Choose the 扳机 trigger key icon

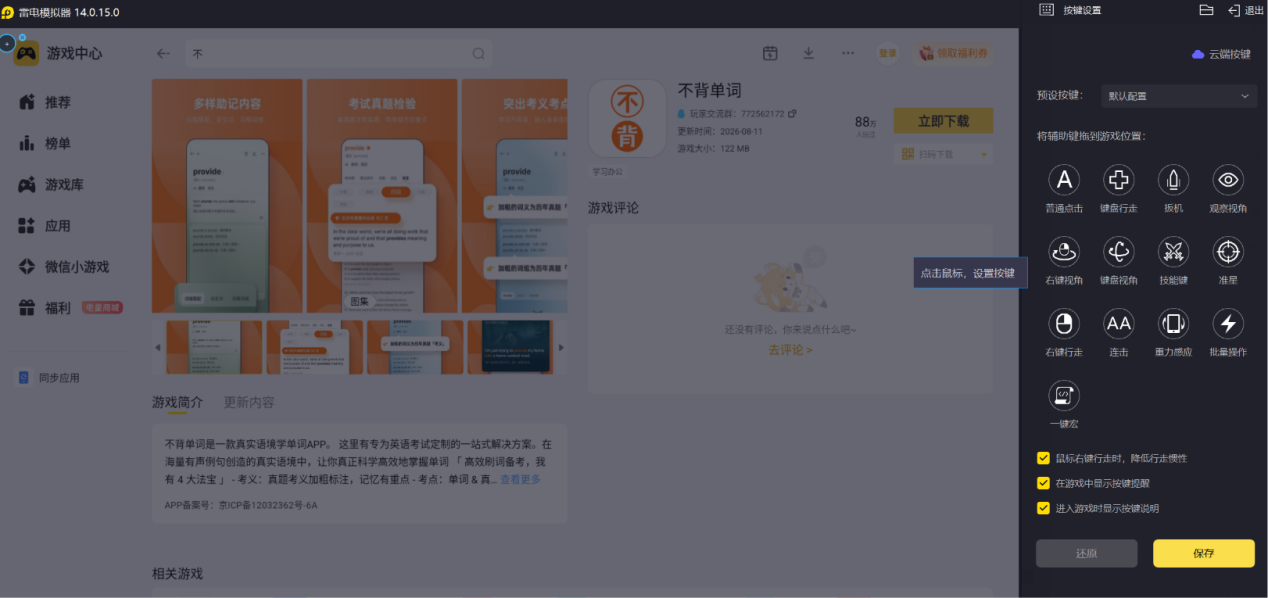click(1173, 180)
